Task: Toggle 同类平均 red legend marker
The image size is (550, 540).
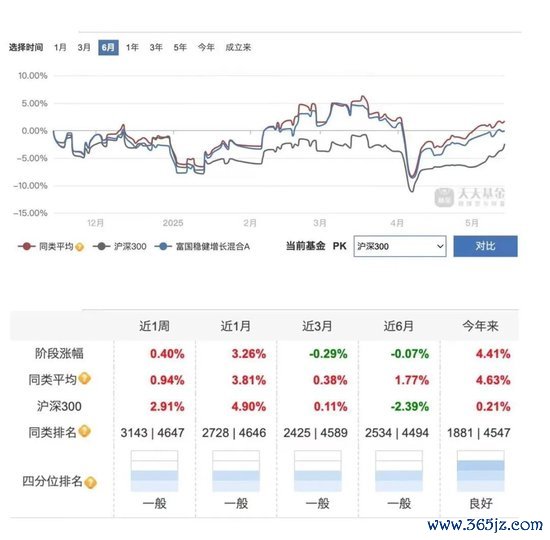Action: [x=26, y=246]
